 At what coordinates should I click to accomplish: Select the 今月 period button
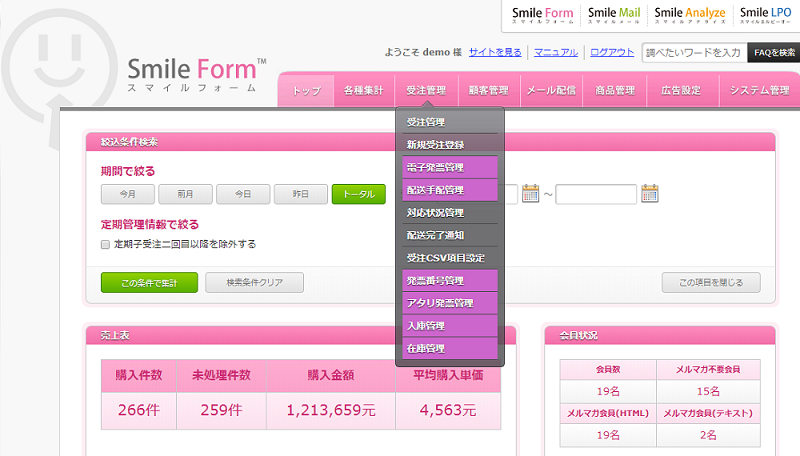point(128,194)
